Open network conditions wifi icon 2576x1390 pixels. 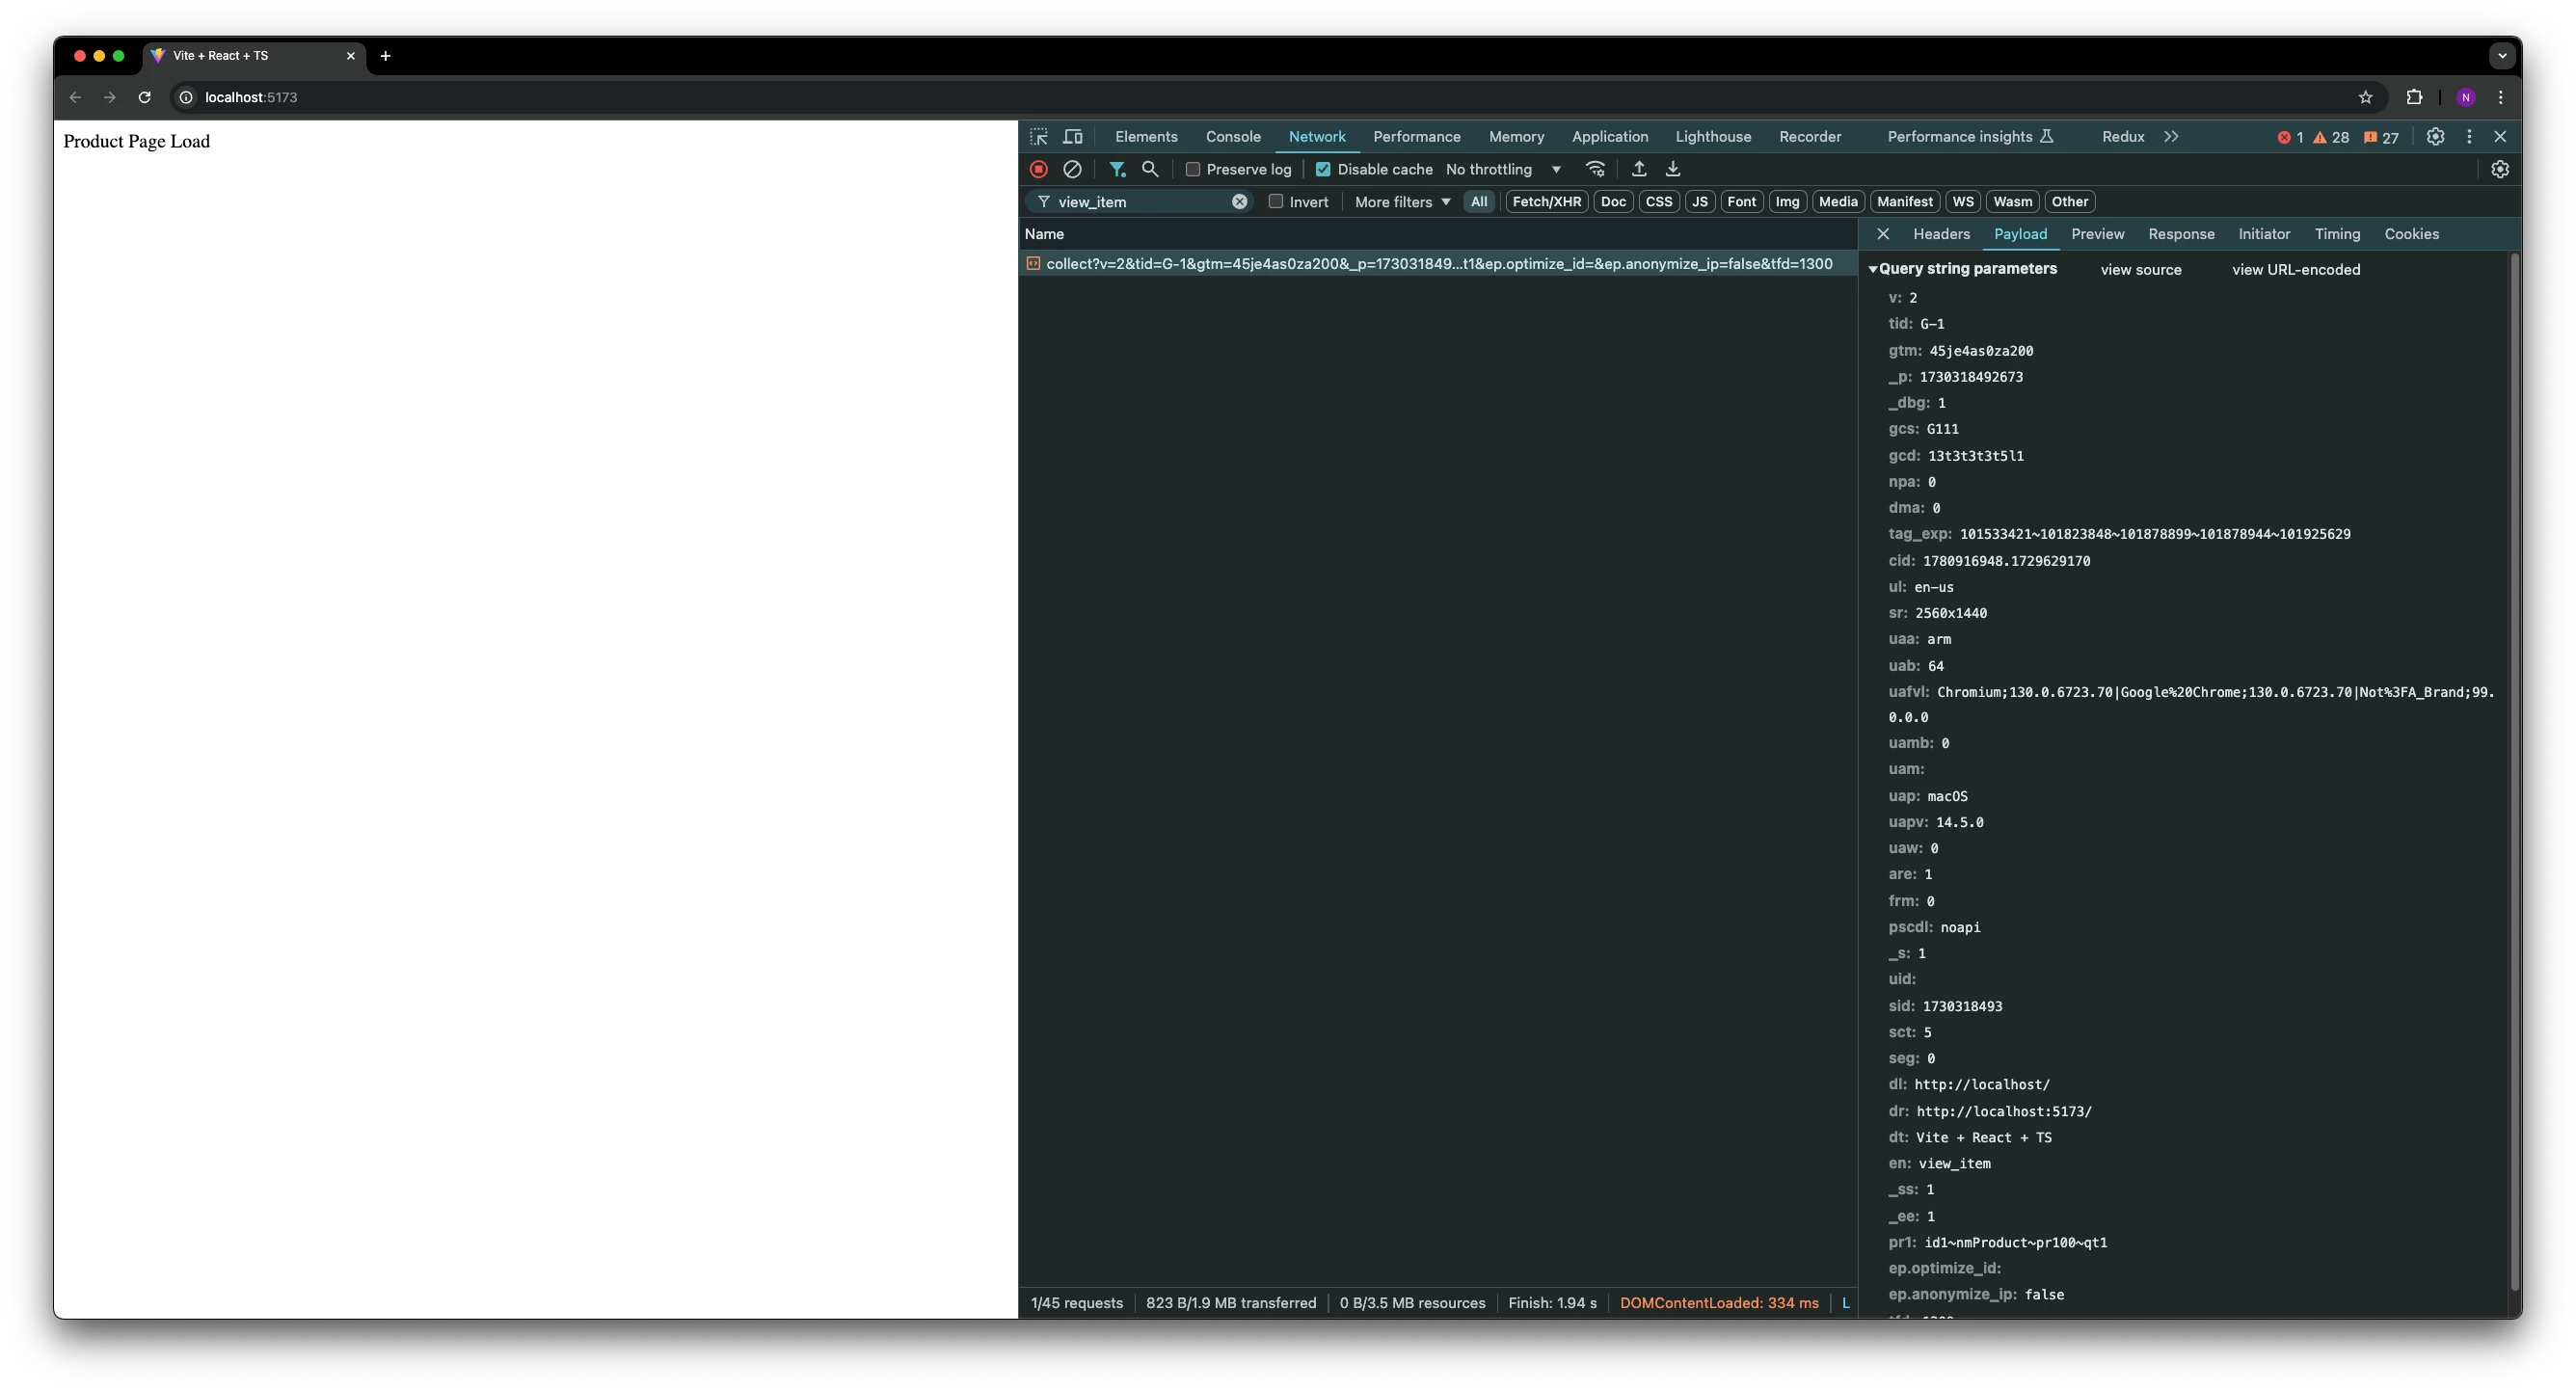coord(1596,170)
